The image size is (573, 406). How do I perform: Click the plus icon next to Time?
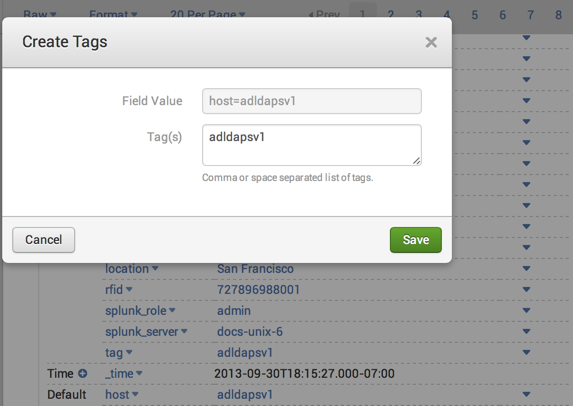click(83, 373)
